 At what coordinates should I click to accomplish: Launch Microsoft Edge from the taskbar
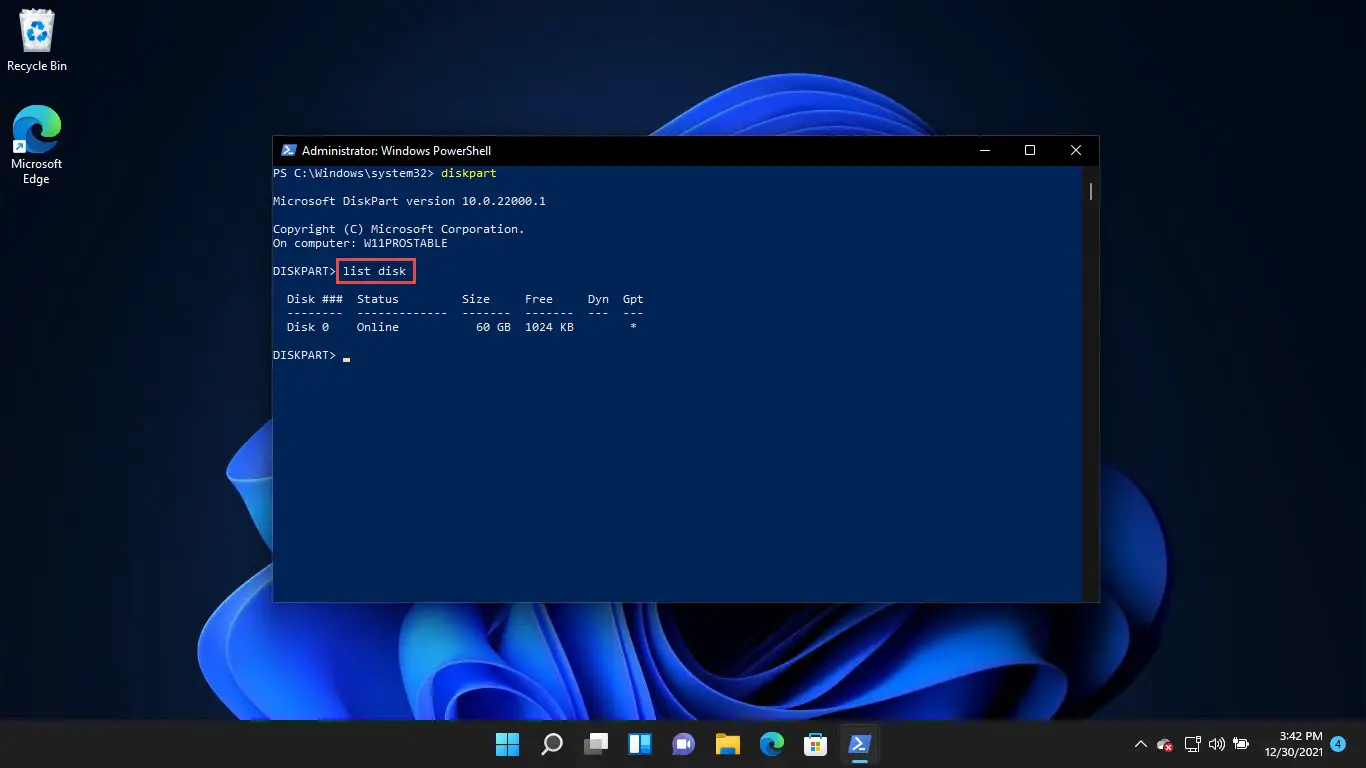pyautogui.click(x=771, y=744)
